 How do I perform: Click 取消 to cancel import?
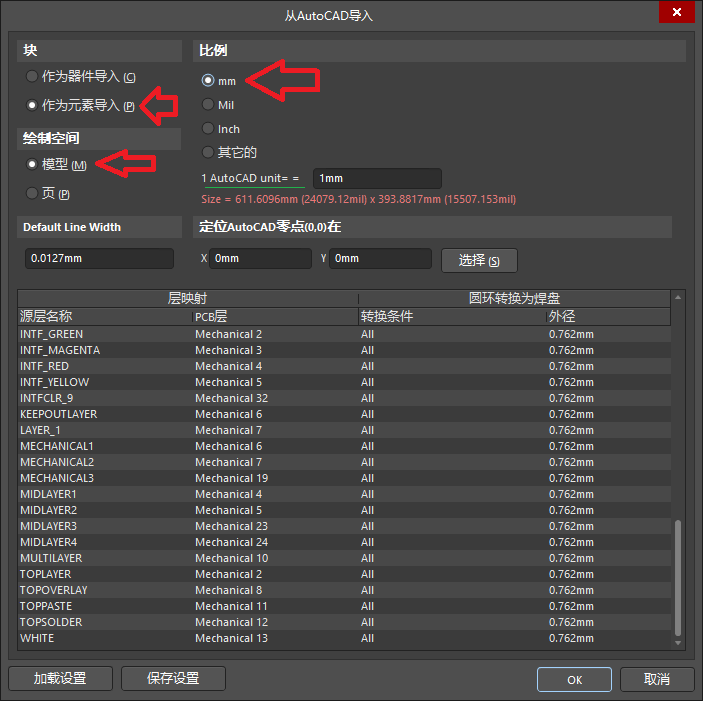pyautogui.click(x=657, y=679)
